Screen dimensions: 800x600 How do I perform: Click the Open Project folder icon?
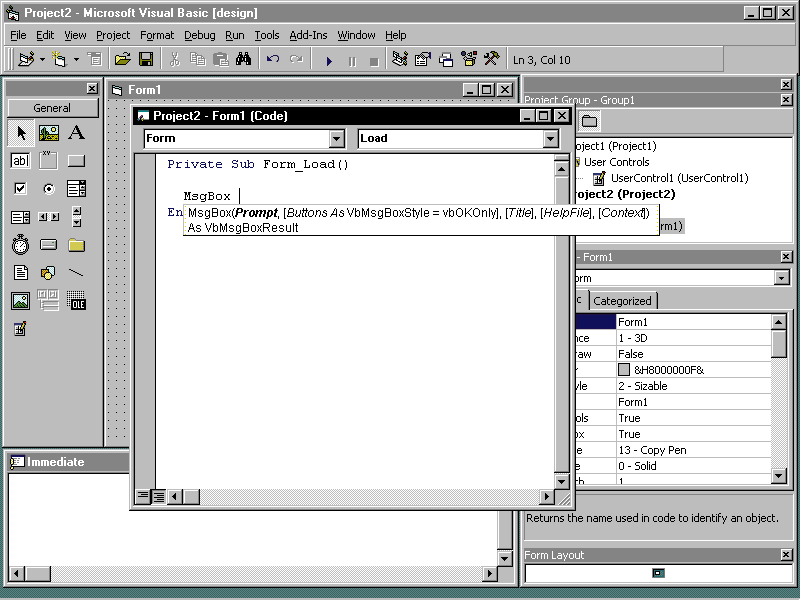point(122,60)
